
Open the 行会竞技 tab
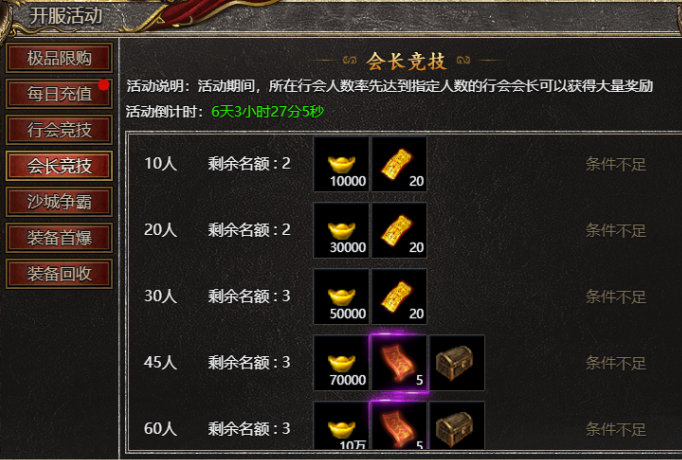click(x=59, y=130)
